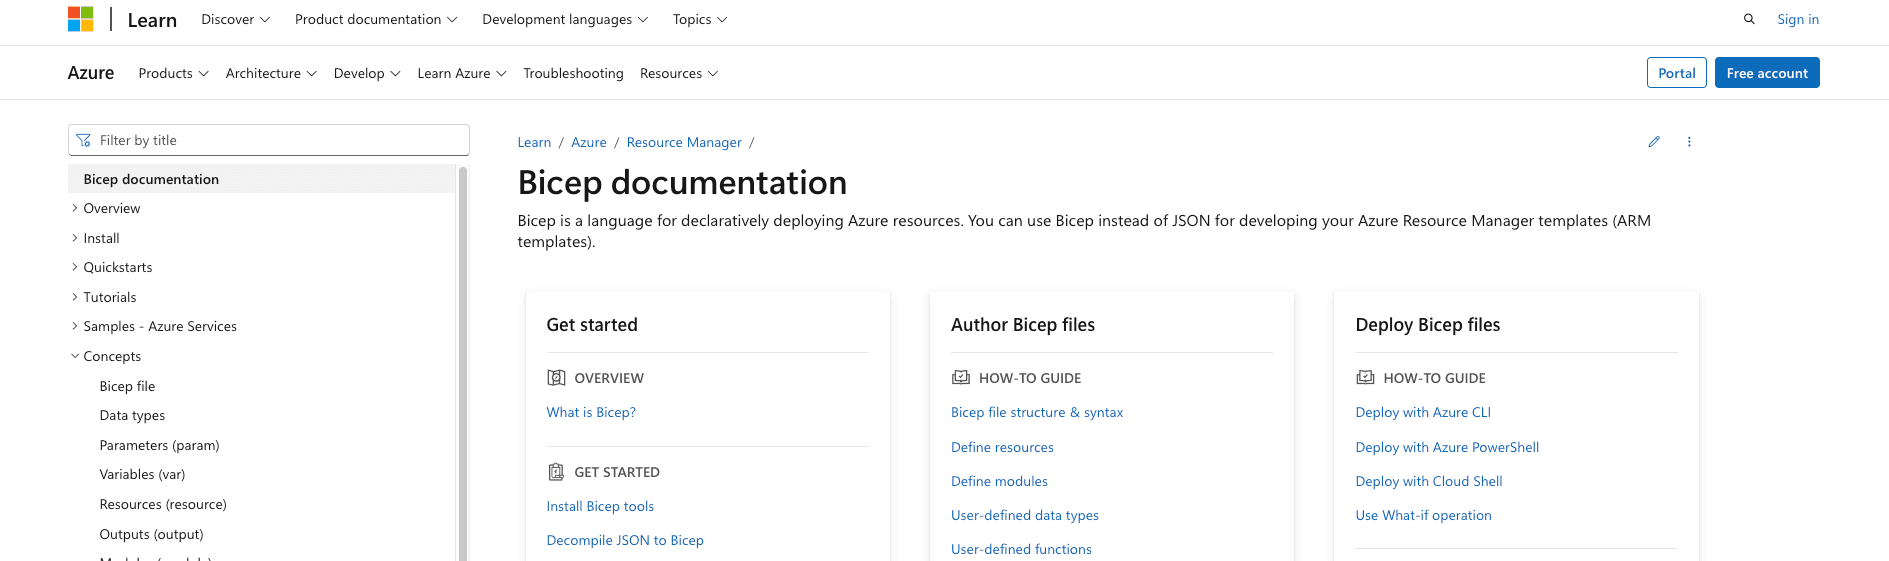Viewport: 1889px width, 561px height.
Task: Expand the Quickstarts tree node
Action: point(75,267)
